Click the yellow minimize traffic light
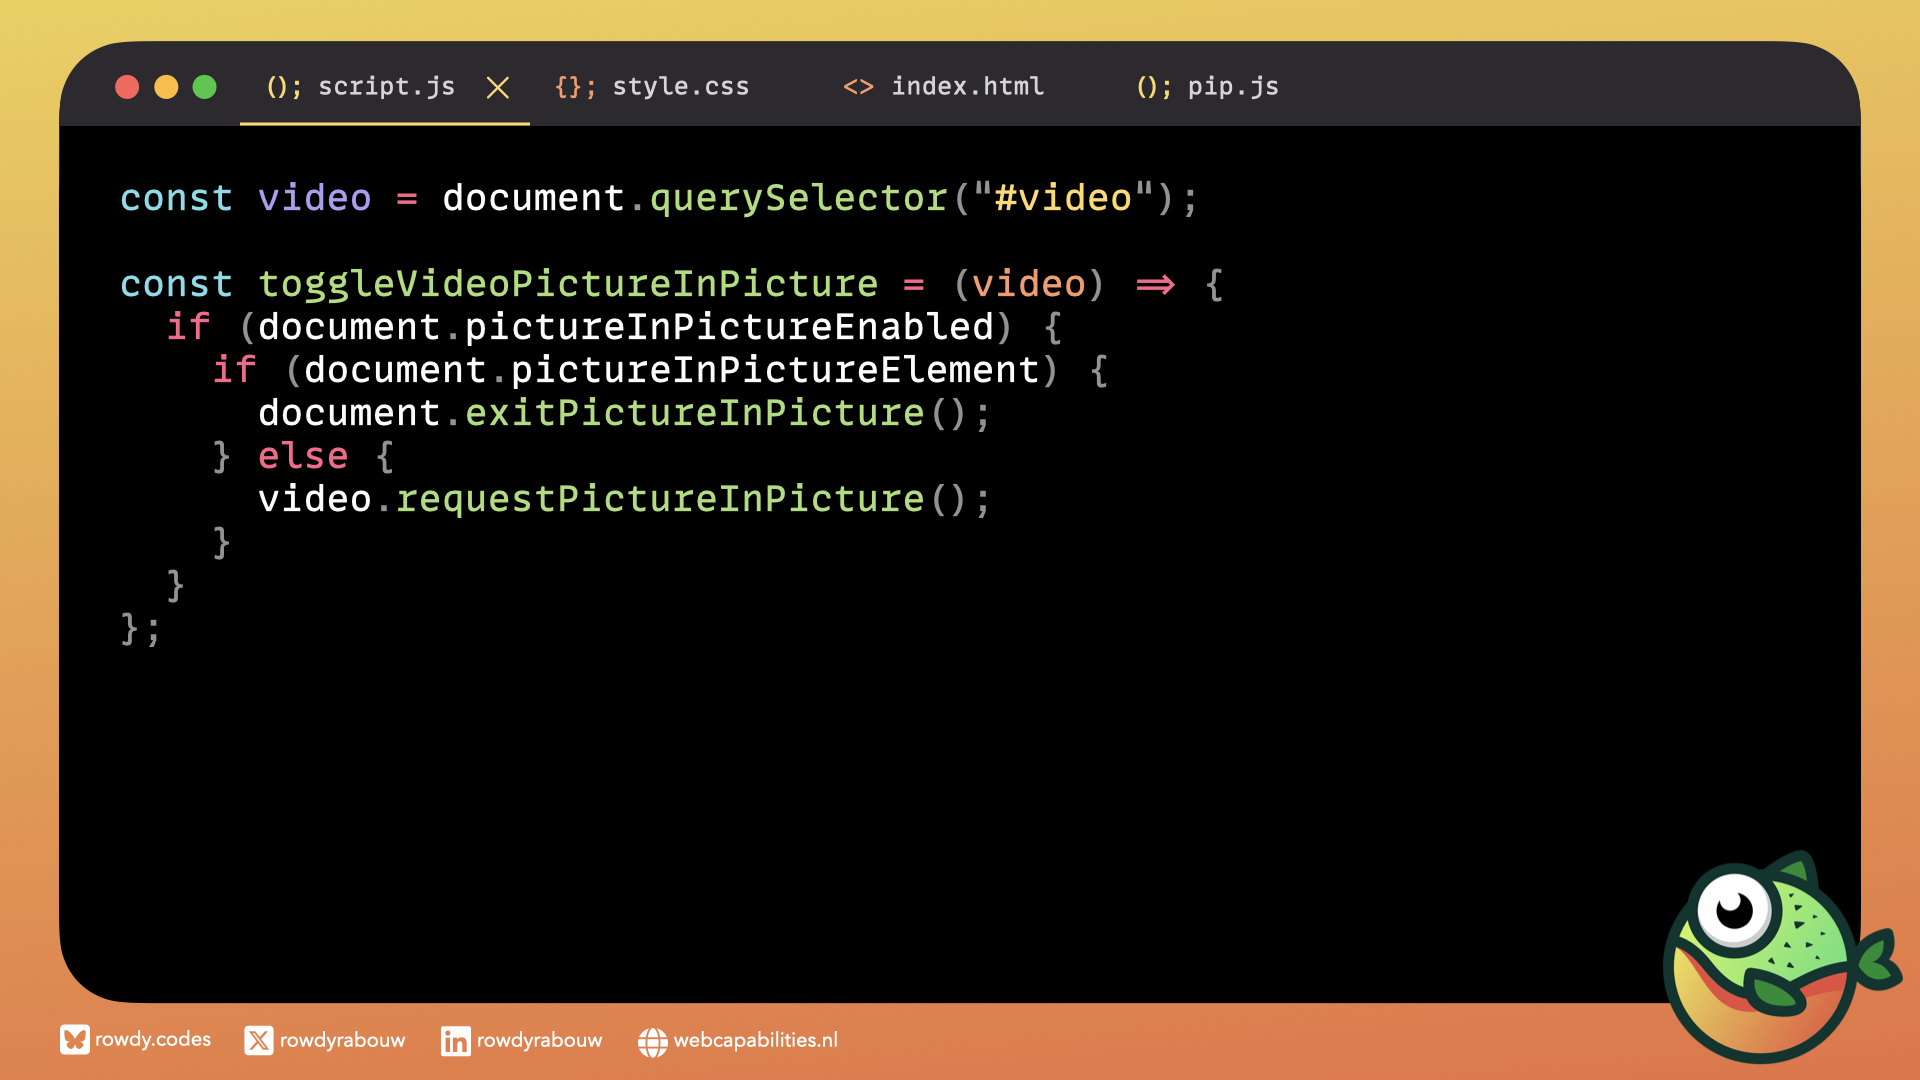Image resolution: width=1920 pixels, height=1080 pixels. (x=166, y=87)
